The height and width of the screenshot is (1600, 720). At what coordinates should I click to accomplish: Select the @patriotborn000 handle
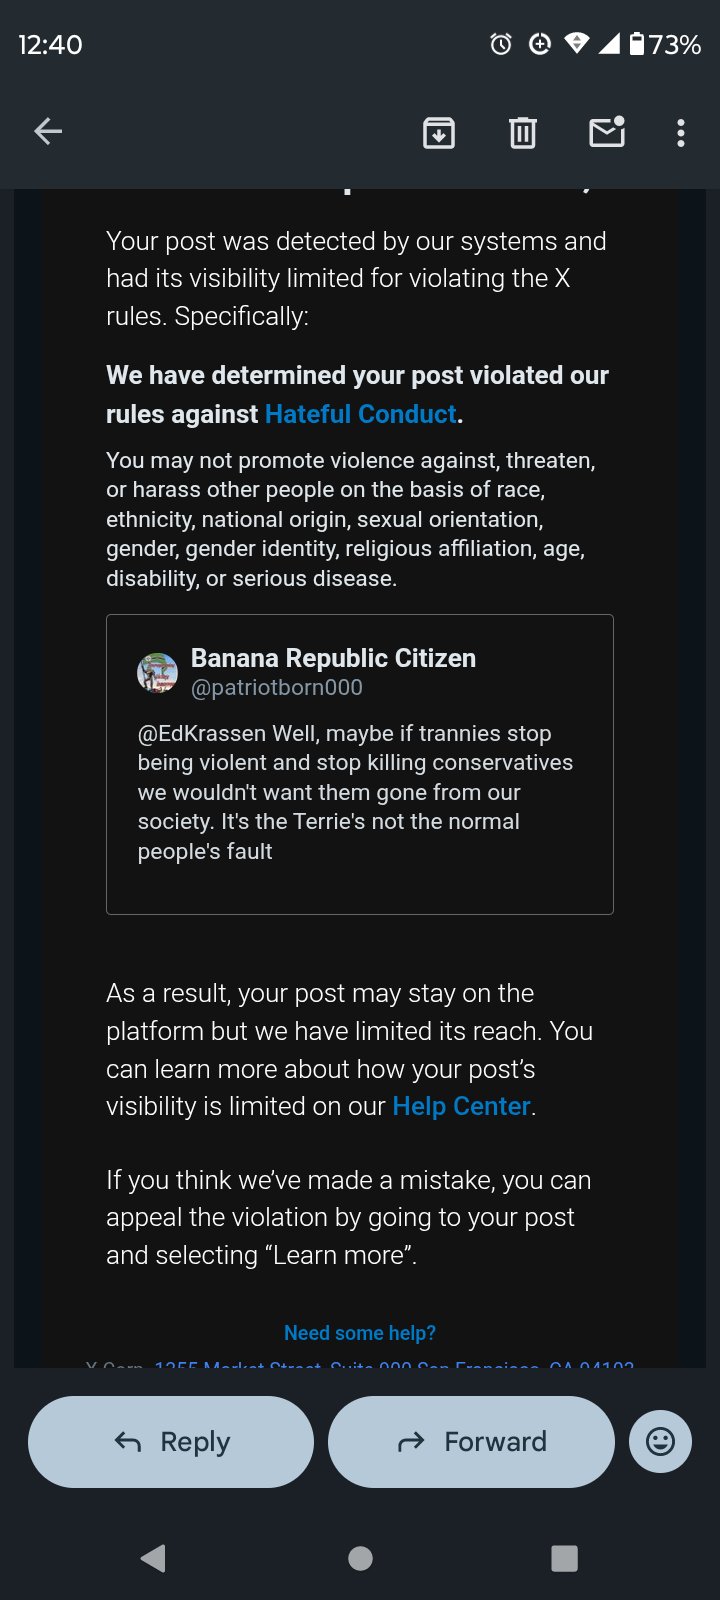pos(277,688)
